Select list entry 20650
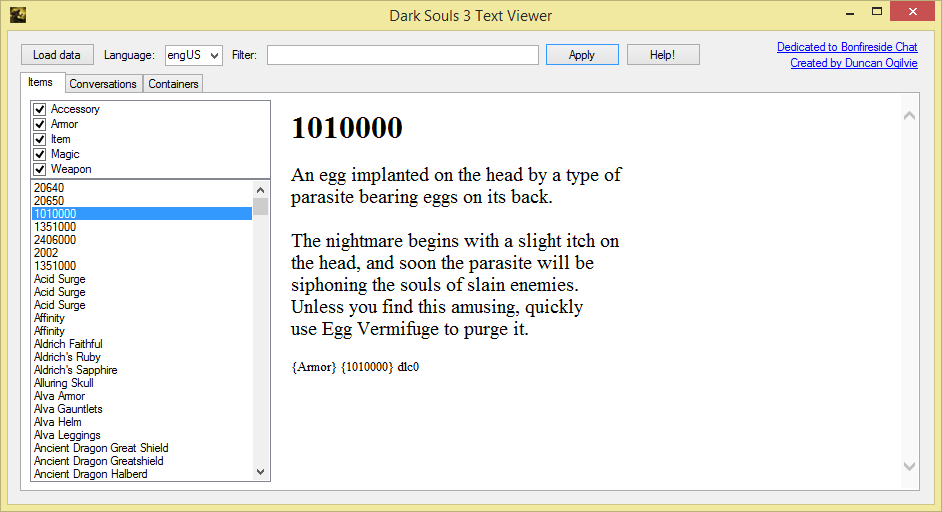942x512 pixels. 142,201
